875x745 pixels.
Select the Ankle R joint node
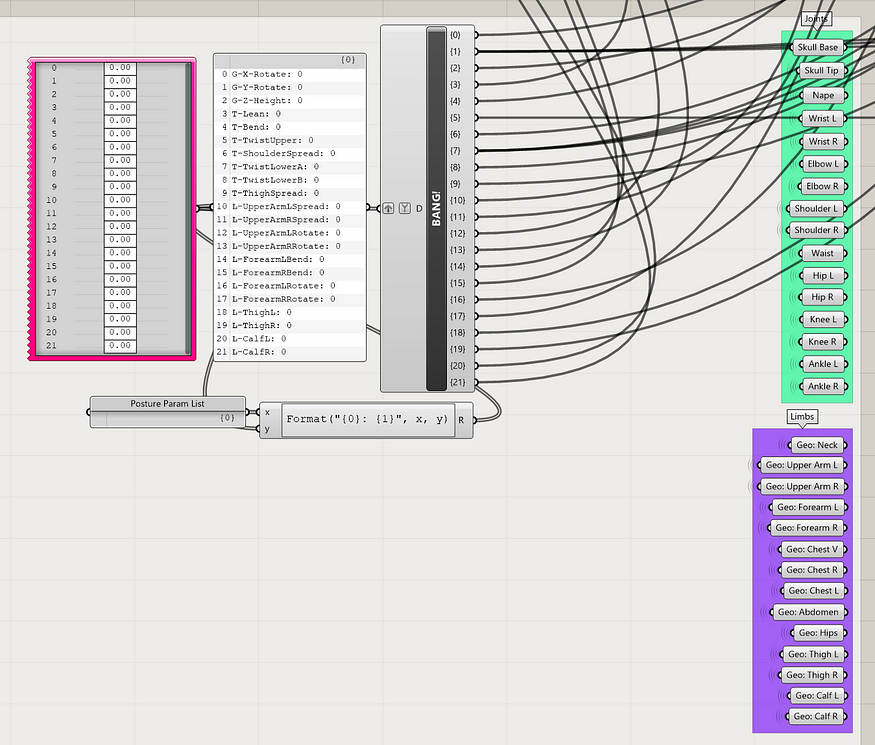coord(823,386)
